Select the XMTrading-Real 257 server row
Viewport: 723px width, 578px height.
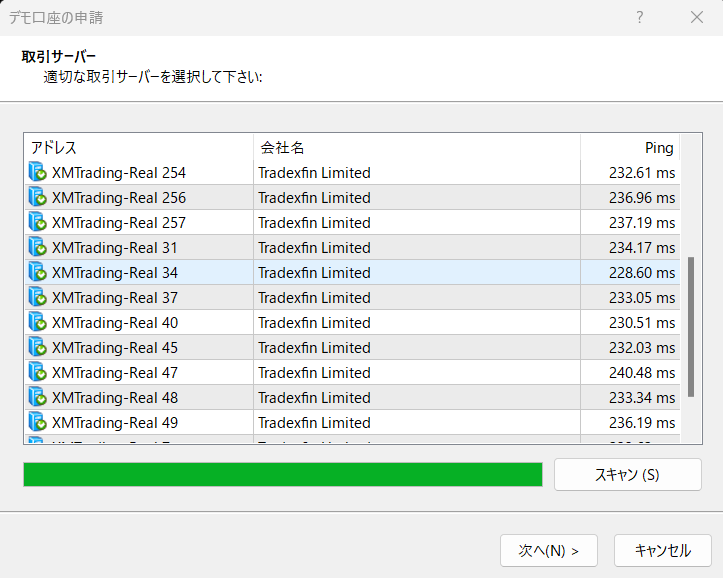tap(353, 222)
